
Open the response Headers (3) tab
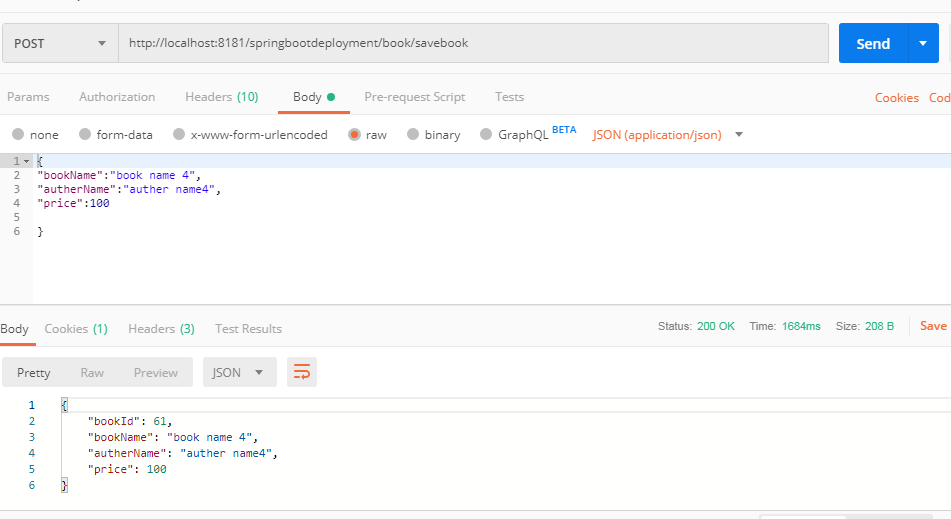coord(161,329)
